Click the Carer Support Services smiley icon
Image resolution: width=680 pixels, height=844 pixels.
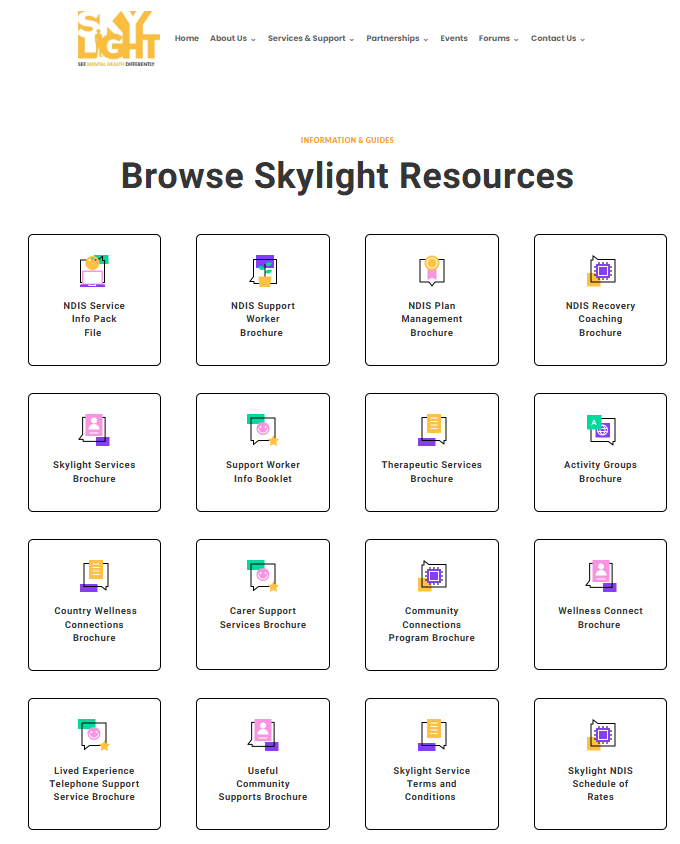tap(263, 575)
